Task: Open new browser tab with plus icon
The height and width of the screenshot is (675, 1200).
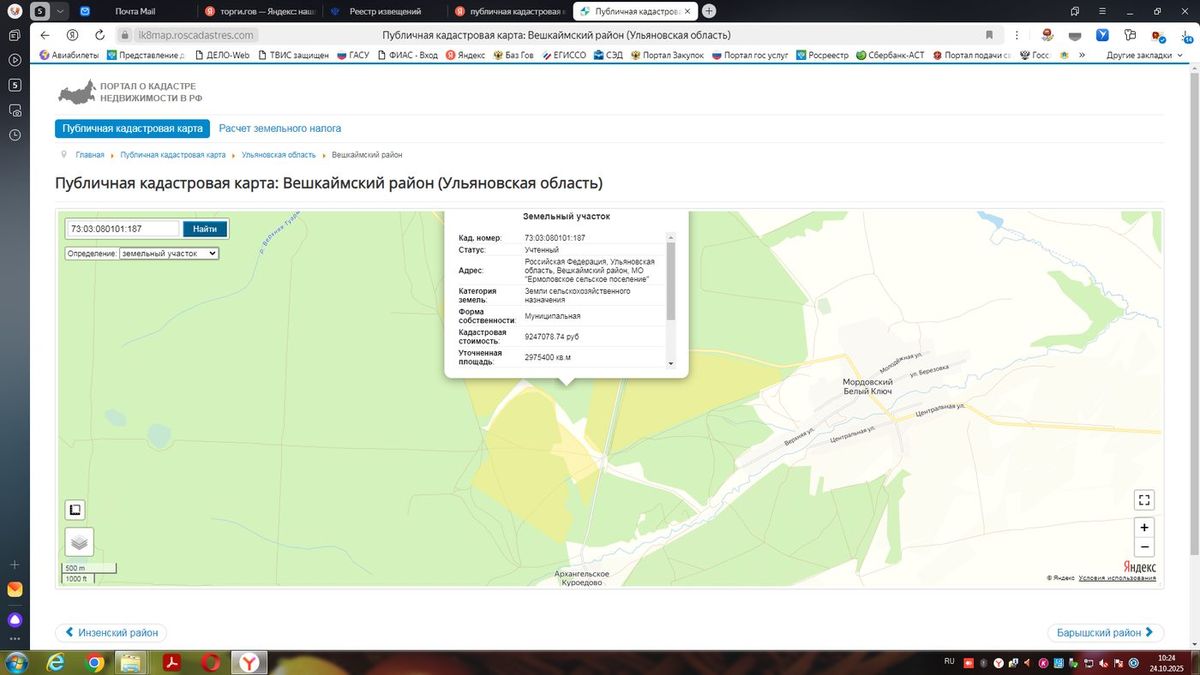Action: [x=709, y=11]
